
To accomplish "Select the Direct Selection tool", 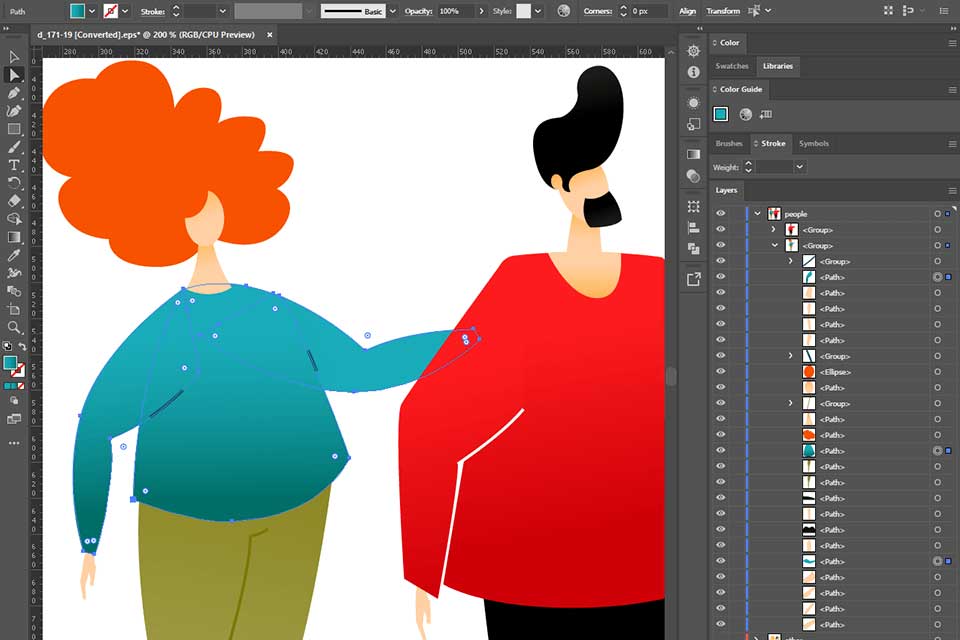I will pyautogui.click(x=14, y=73).
